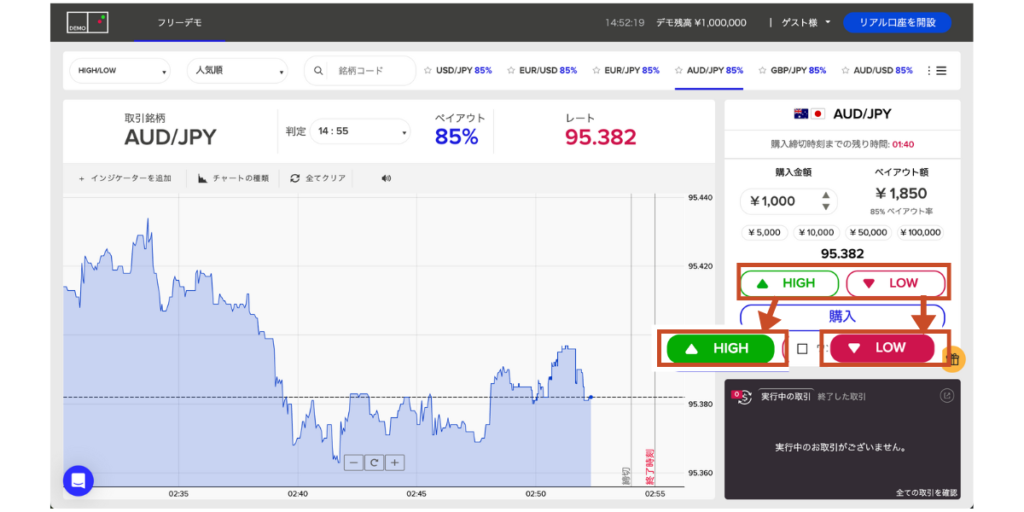Open the HIGH/LOW trade type dropdown
Viewport: 1024px width, 512px height.
(x=120, y=71)
